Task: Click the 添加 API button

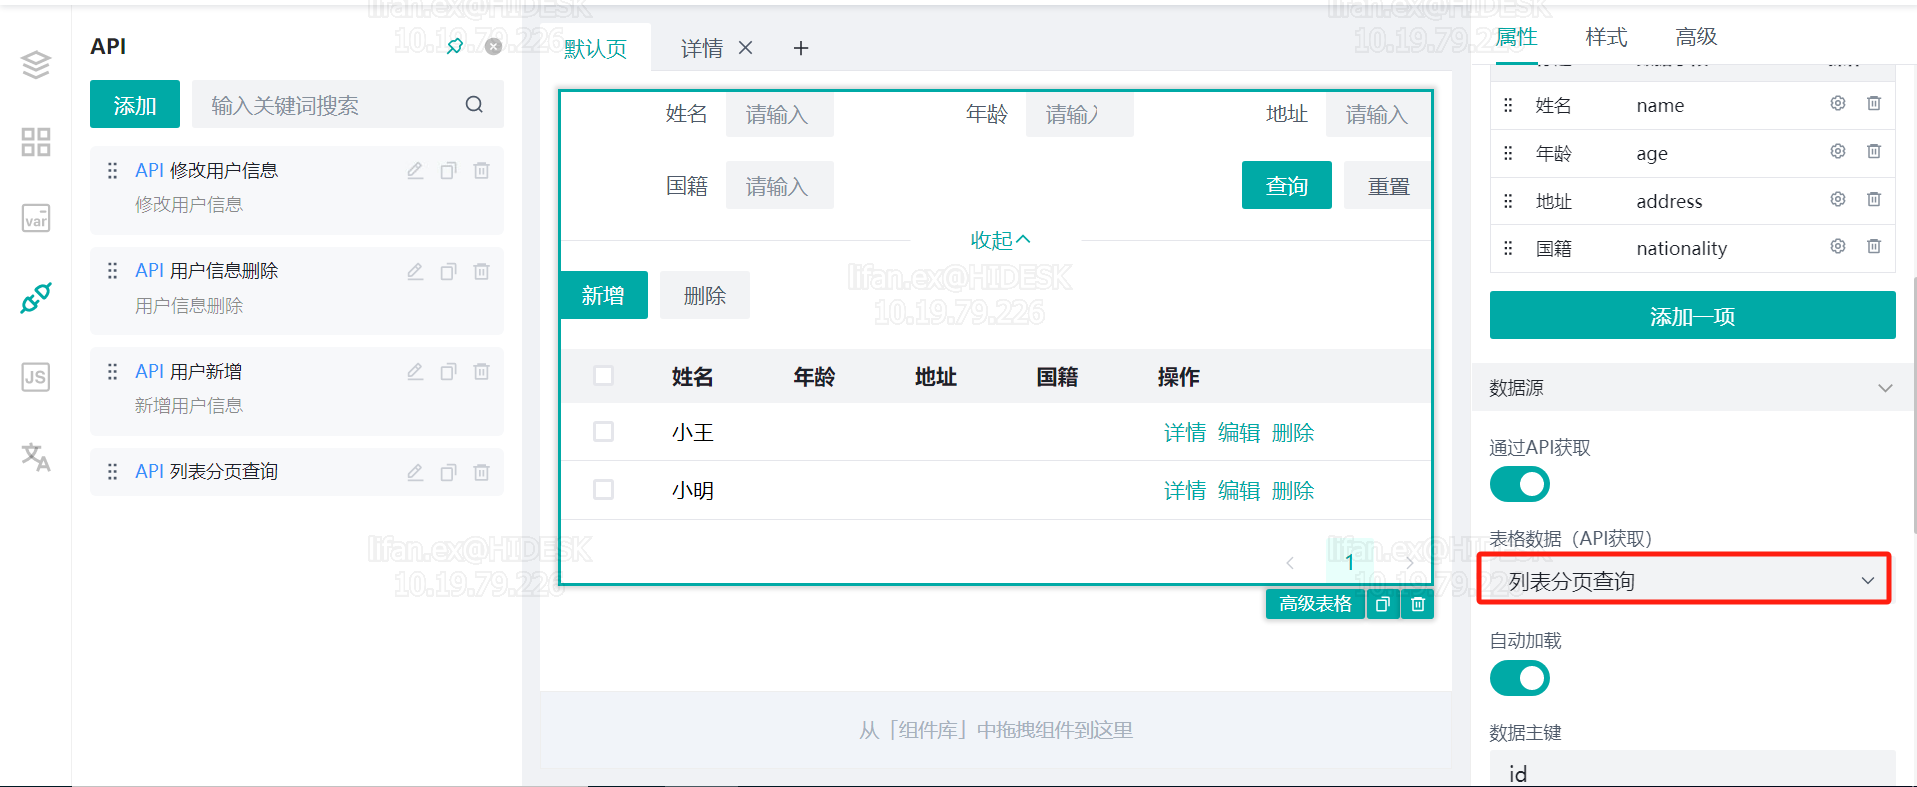Action: [135, 104]
